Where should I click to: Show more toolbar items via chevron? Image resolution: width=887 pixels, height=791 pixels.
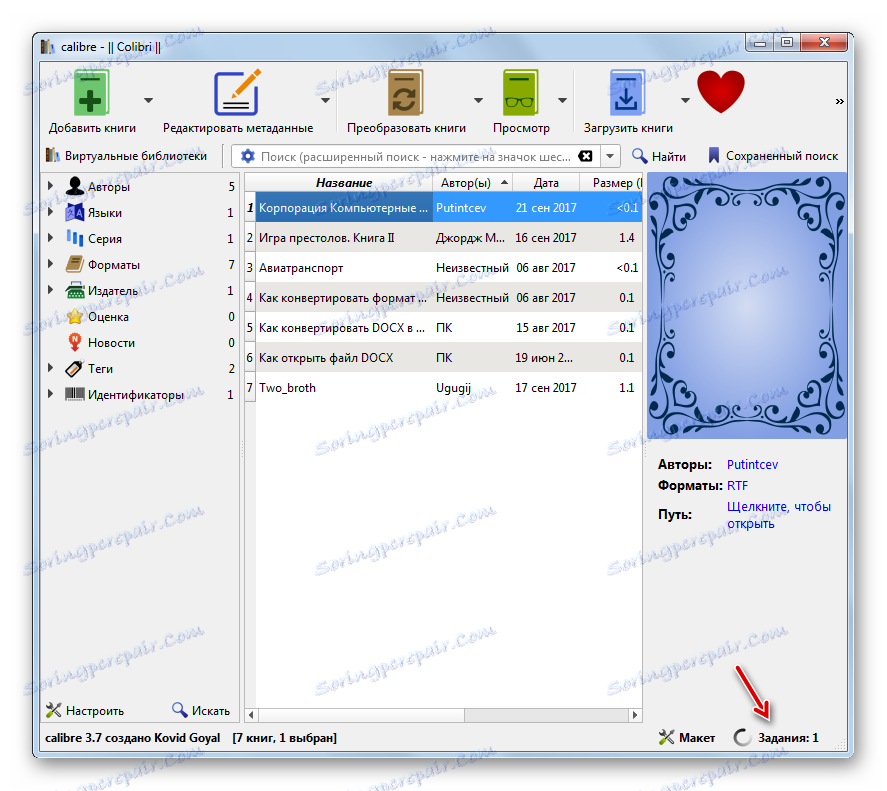(839, 101)
